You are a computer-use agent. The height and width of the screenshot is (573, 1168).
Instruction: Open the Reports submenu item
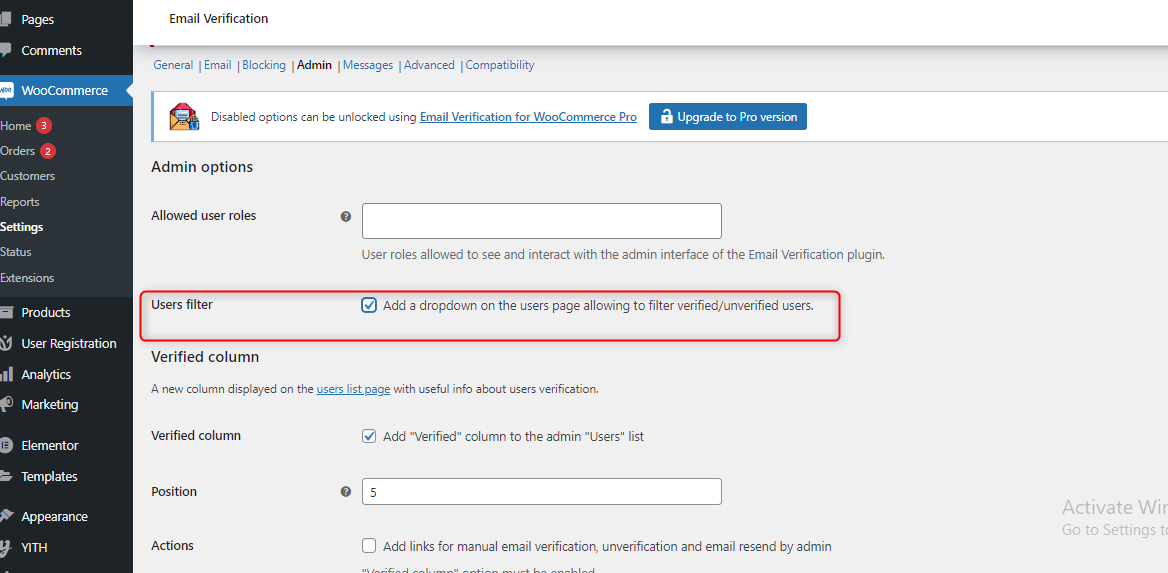[20, 202]
